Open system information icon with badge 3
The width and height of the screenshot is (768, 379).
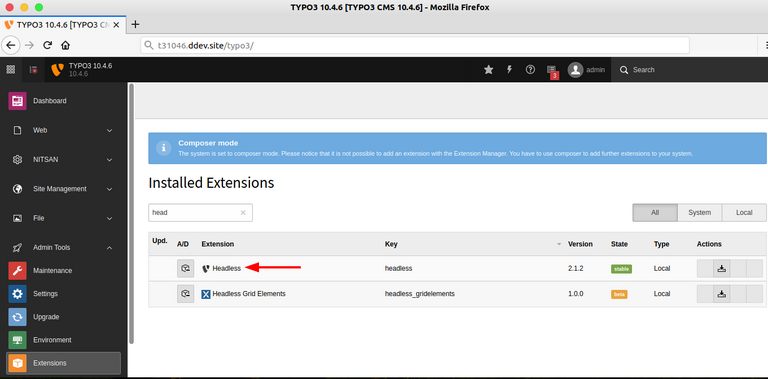(552, 71)
